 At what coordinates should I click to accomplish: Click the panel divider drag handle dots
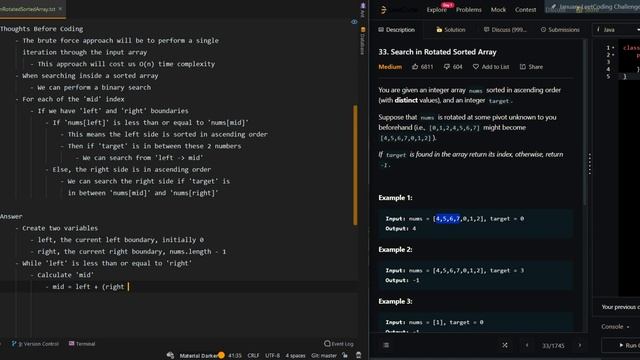(590, 164)
